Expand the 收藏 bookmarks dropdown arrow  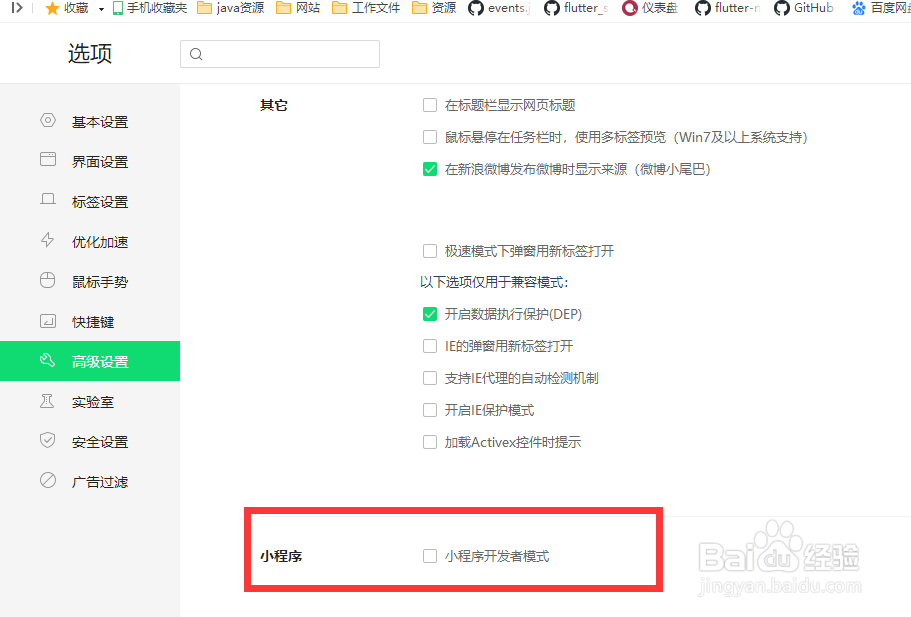point(100,9)
